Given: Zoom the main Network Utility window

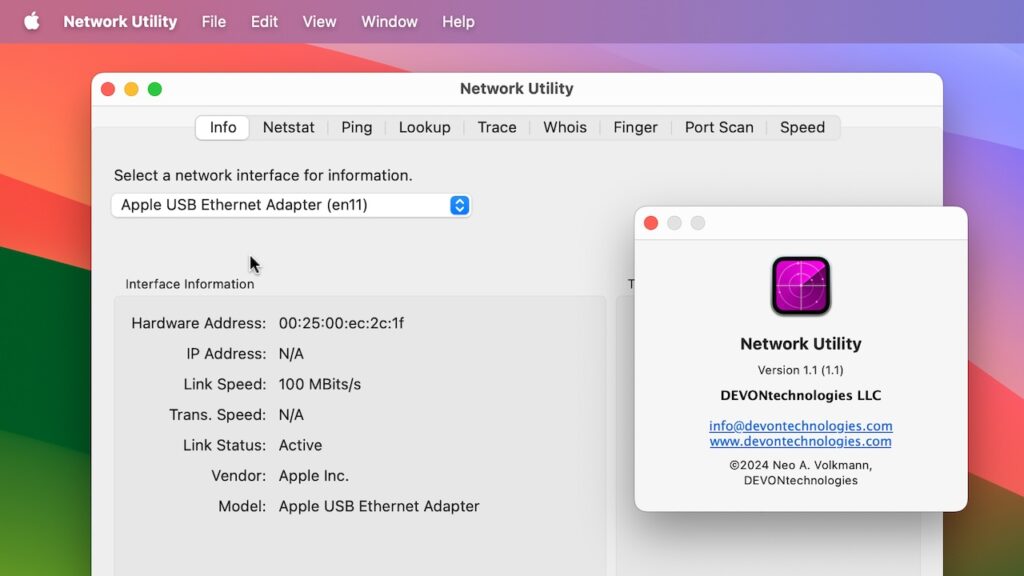Looking at the screenshot, I should coord(155,89).
